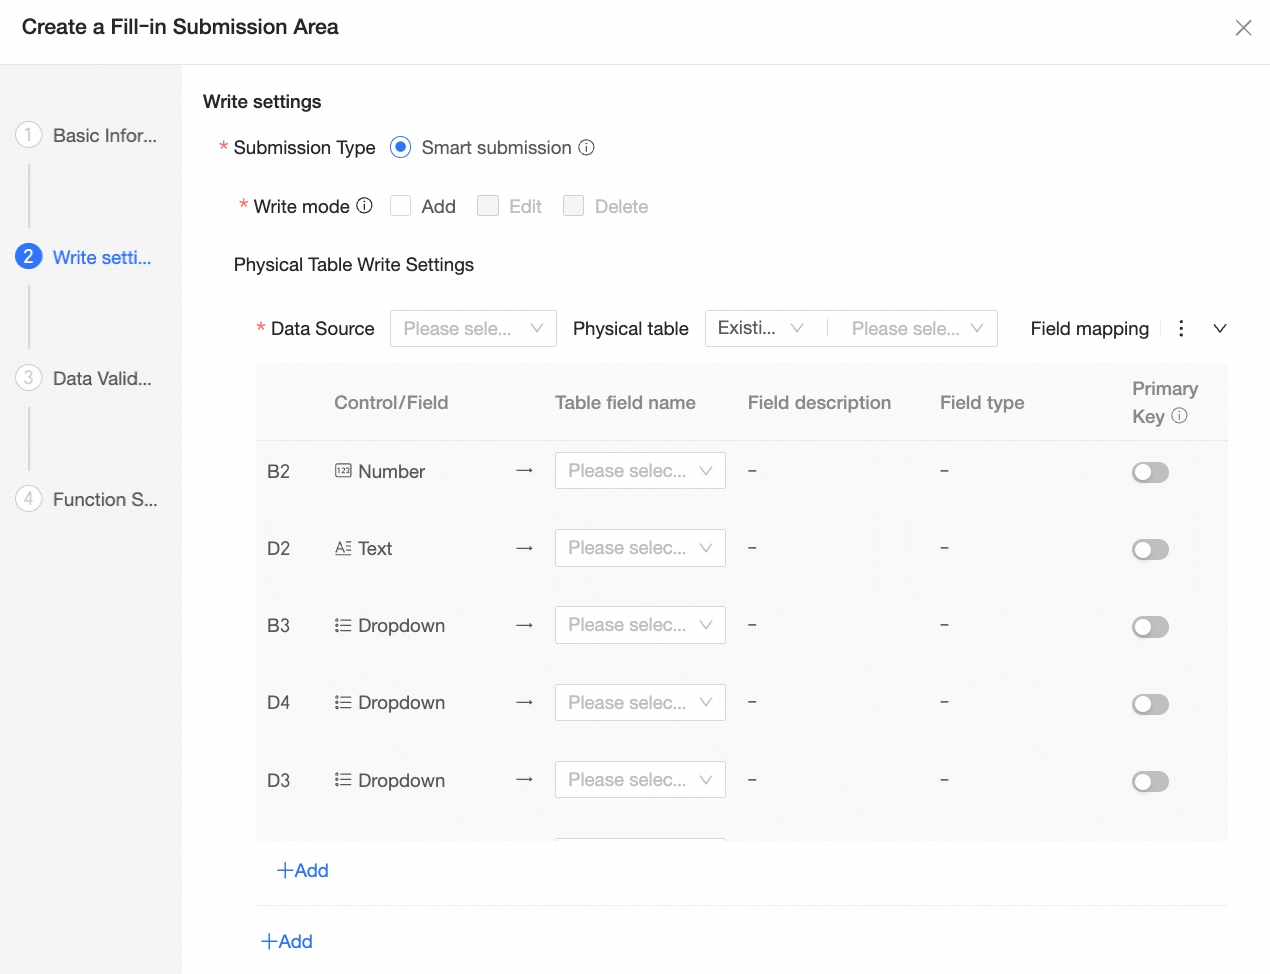The width and height of the screenshot is (1270, 974).
Task: Collapse the Field mapping section chevron
Action: pyautogui.click(x=1220, y=329)
